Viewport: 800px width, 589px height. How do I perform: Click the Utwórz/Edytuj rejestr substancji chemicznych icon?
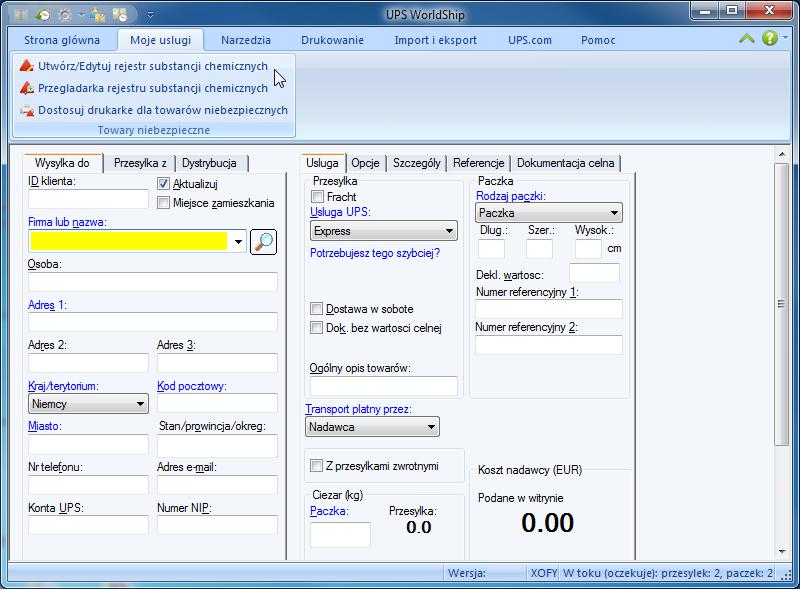click(27, 66)
